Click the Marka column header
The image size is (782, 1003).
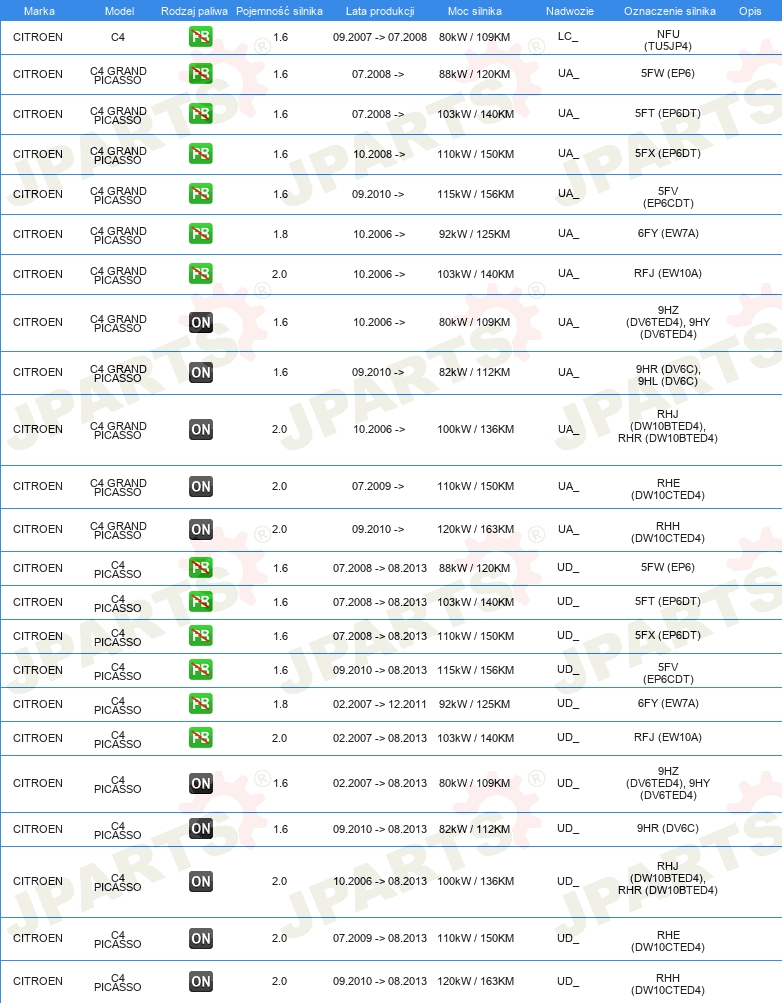pos(39,11)
